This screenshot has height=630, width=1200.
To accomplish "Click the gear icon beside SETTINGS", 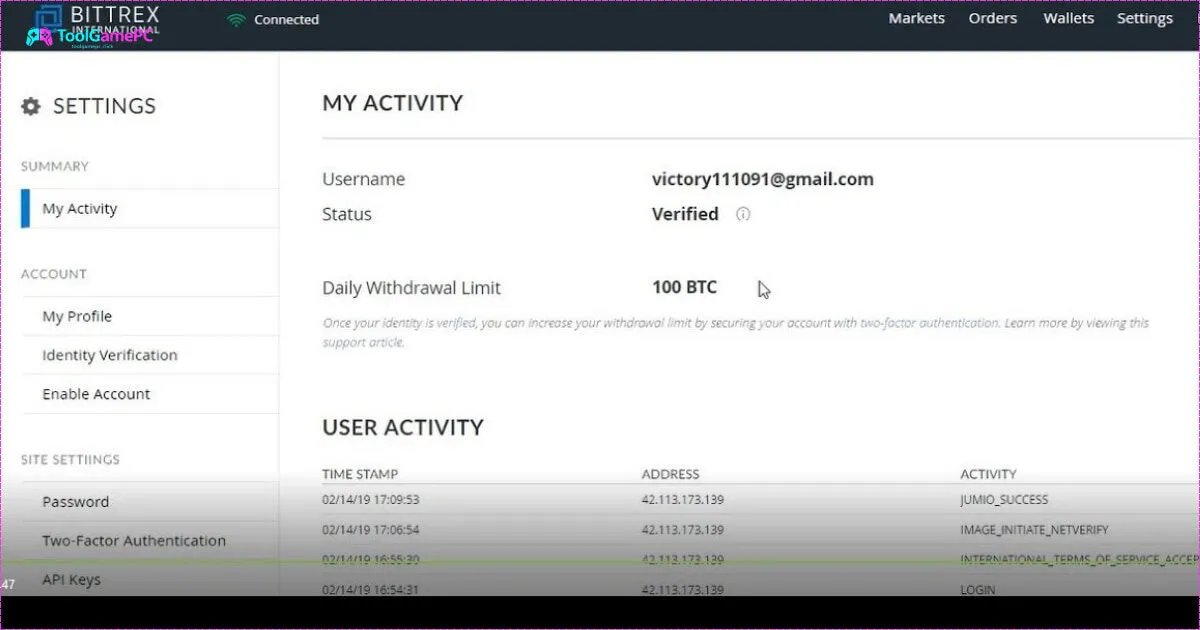I will click(x=31, y=106).
